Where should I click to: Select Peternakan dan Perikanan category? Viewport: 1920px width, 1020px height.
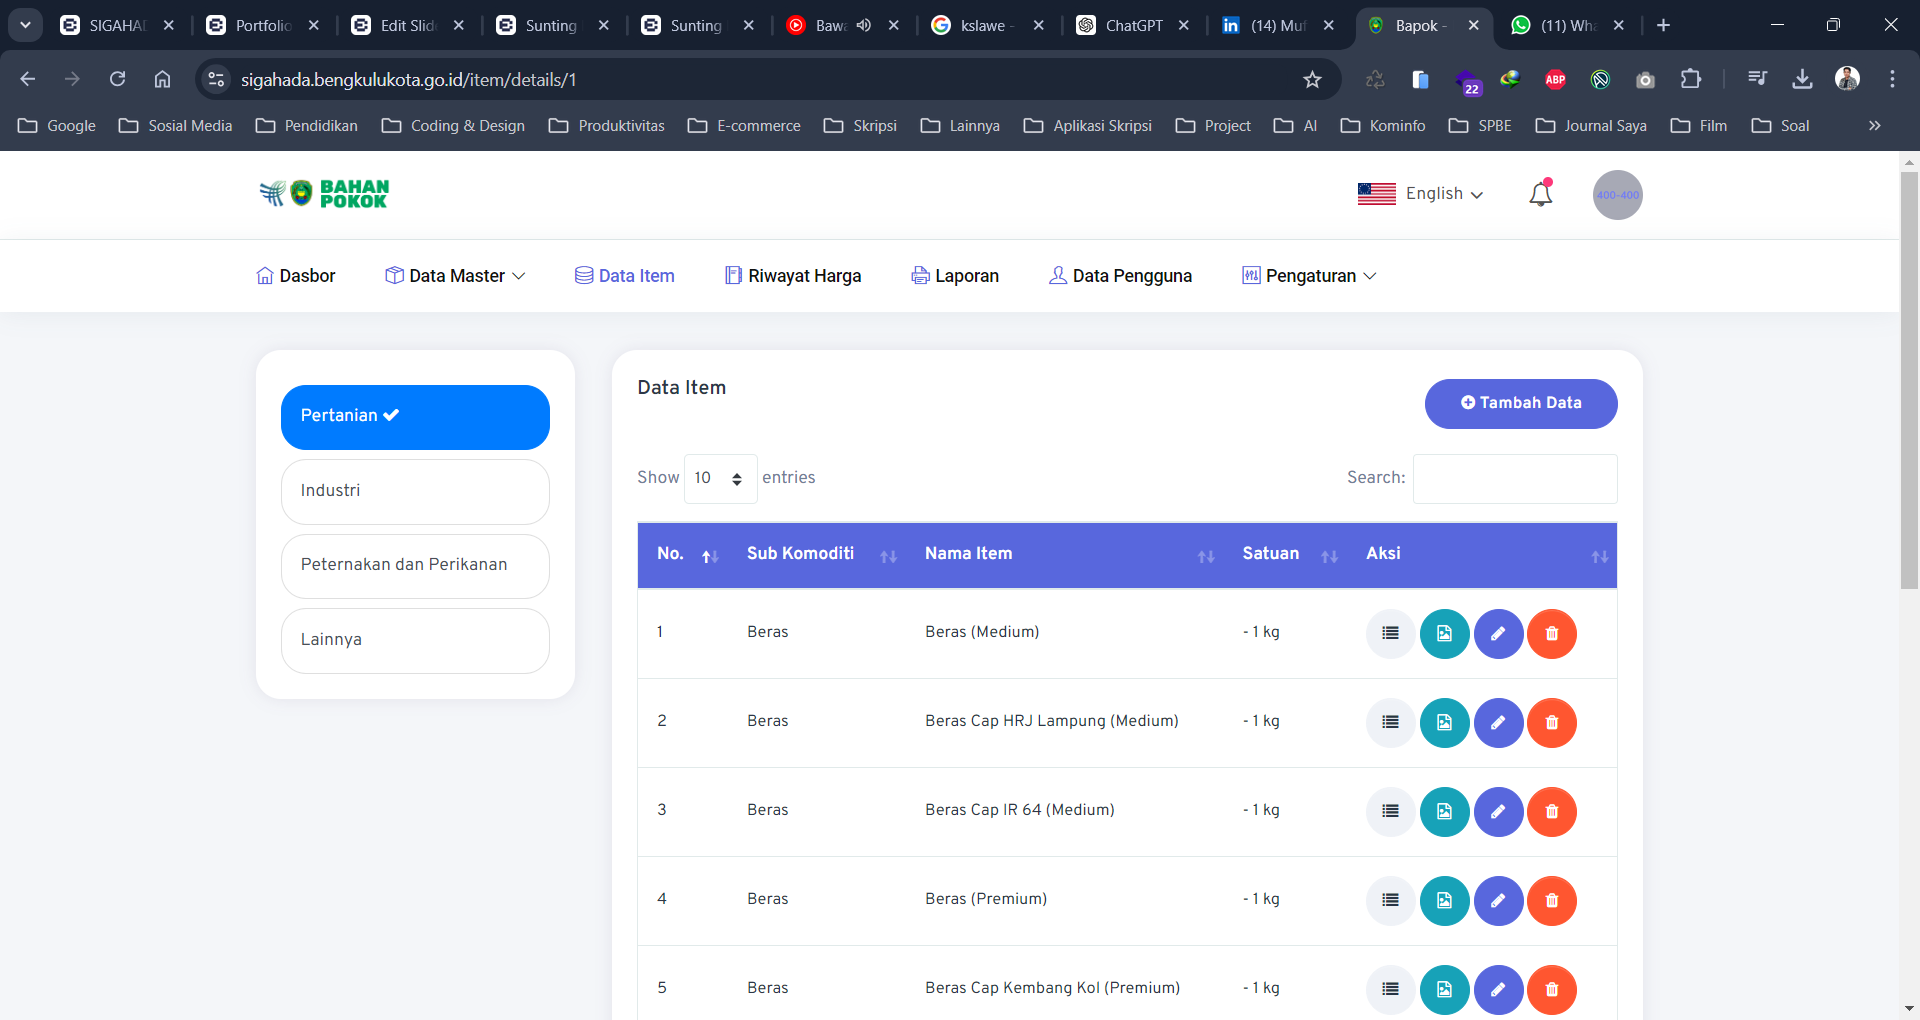[415, 566]
